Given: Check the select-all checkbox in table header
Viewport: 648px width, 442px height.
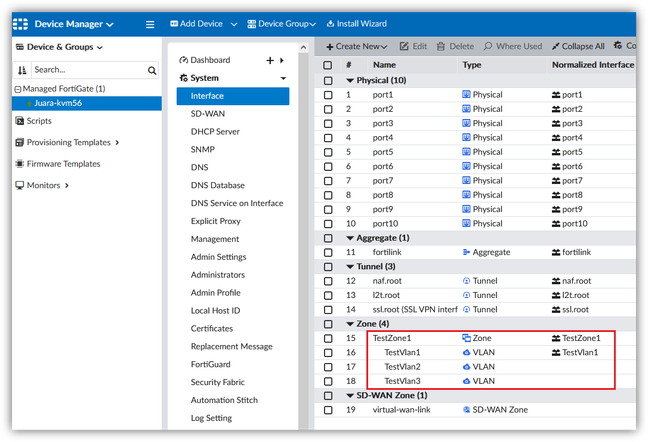Looking at the screenshot, I should coord(327,65).
